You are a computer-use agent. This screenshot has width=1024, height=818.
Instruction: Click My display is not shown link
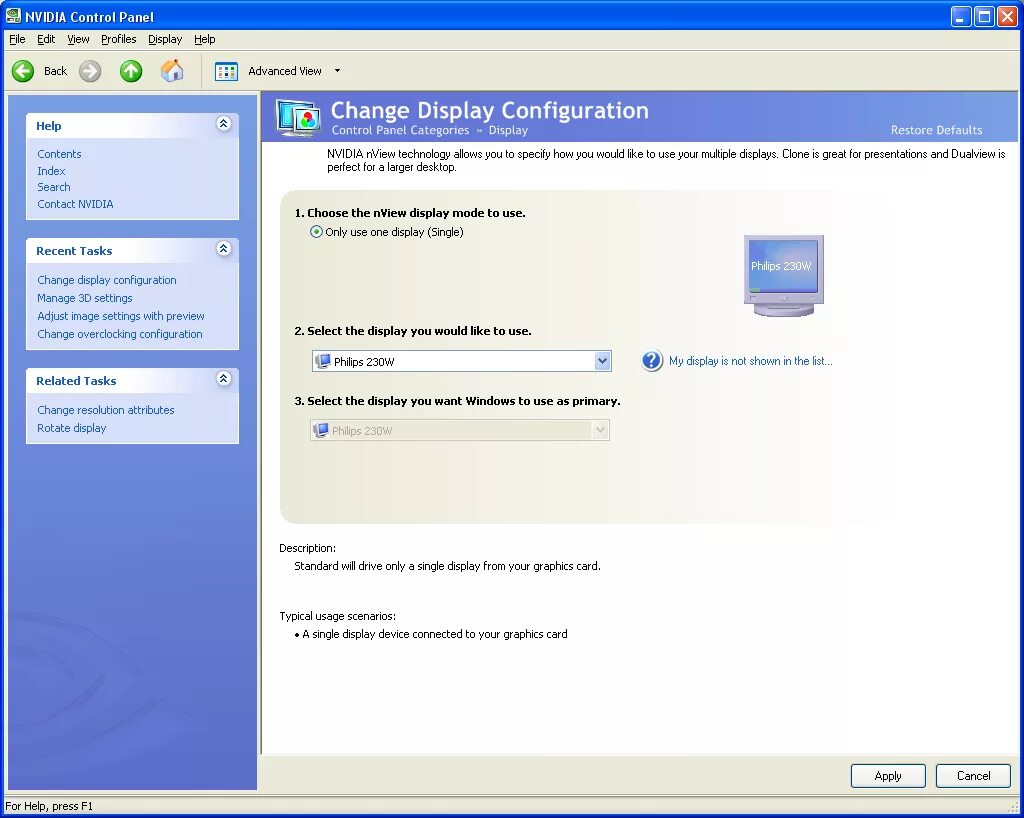750,361
